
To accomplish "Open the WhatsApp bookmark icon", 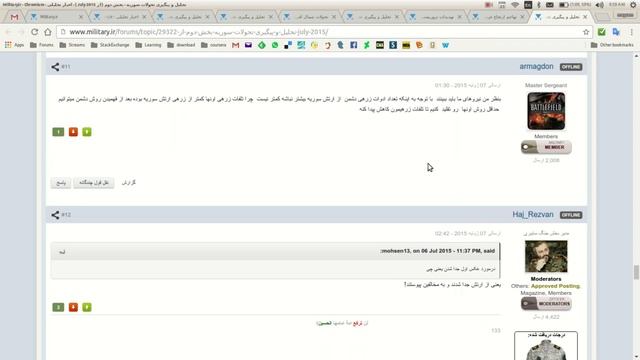I will tap(275, 45).
